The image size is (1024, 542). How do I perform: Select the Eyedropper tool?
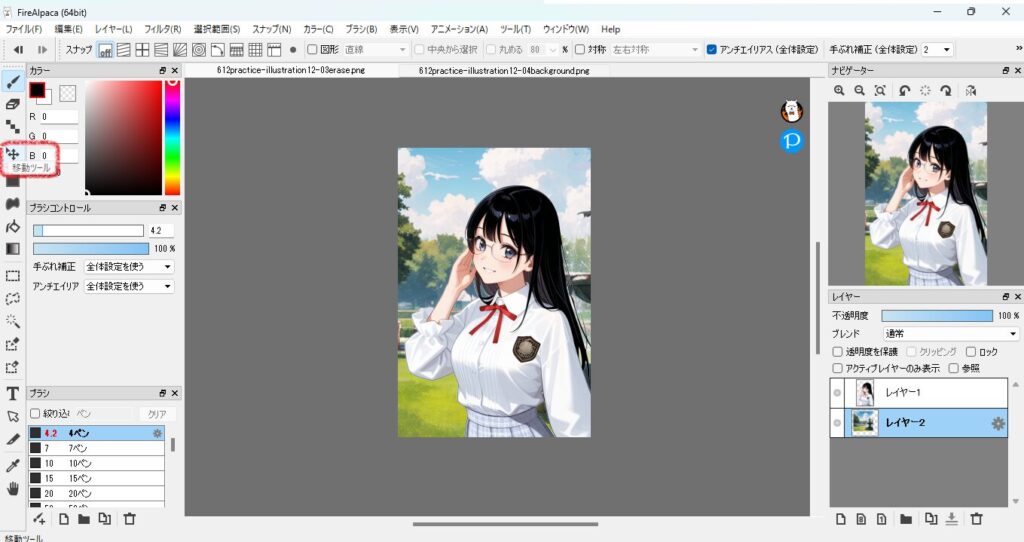(x=12, y=465)
